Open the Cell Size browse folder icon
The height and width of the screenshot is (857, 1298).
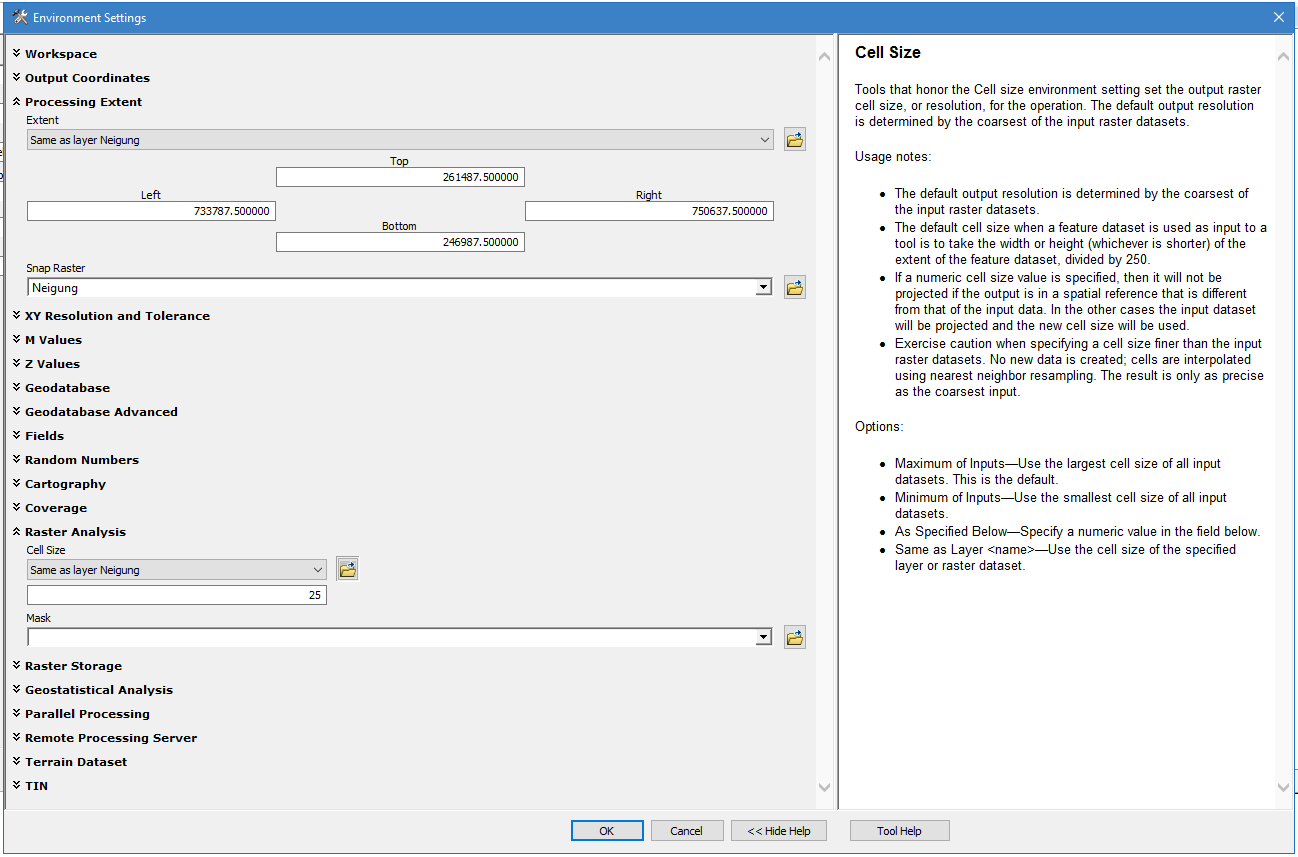[x=347, y=570]
